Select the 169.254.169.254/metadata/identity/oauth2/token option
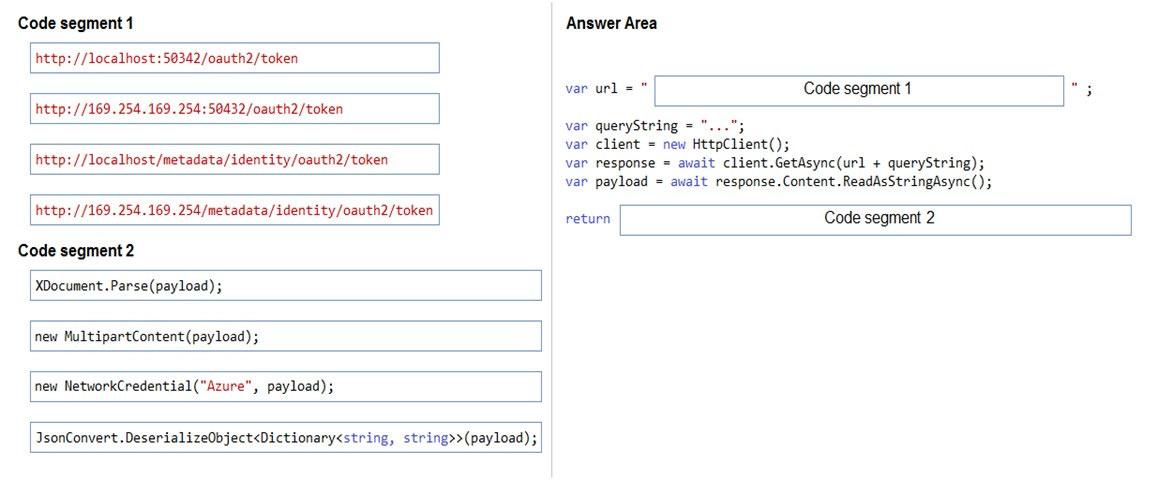This screenshot has height=489, width=1158. click(235, 211)
